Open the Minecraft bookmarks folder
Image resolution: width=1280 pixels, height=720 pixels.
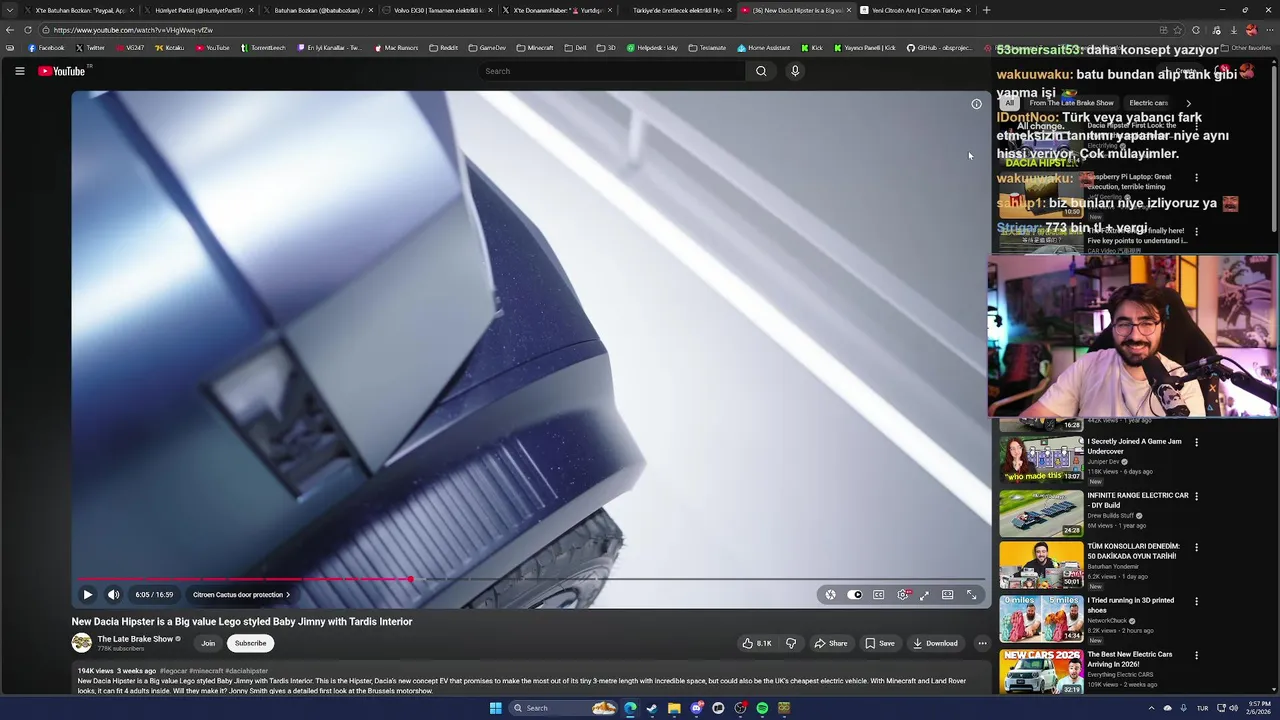535,48
